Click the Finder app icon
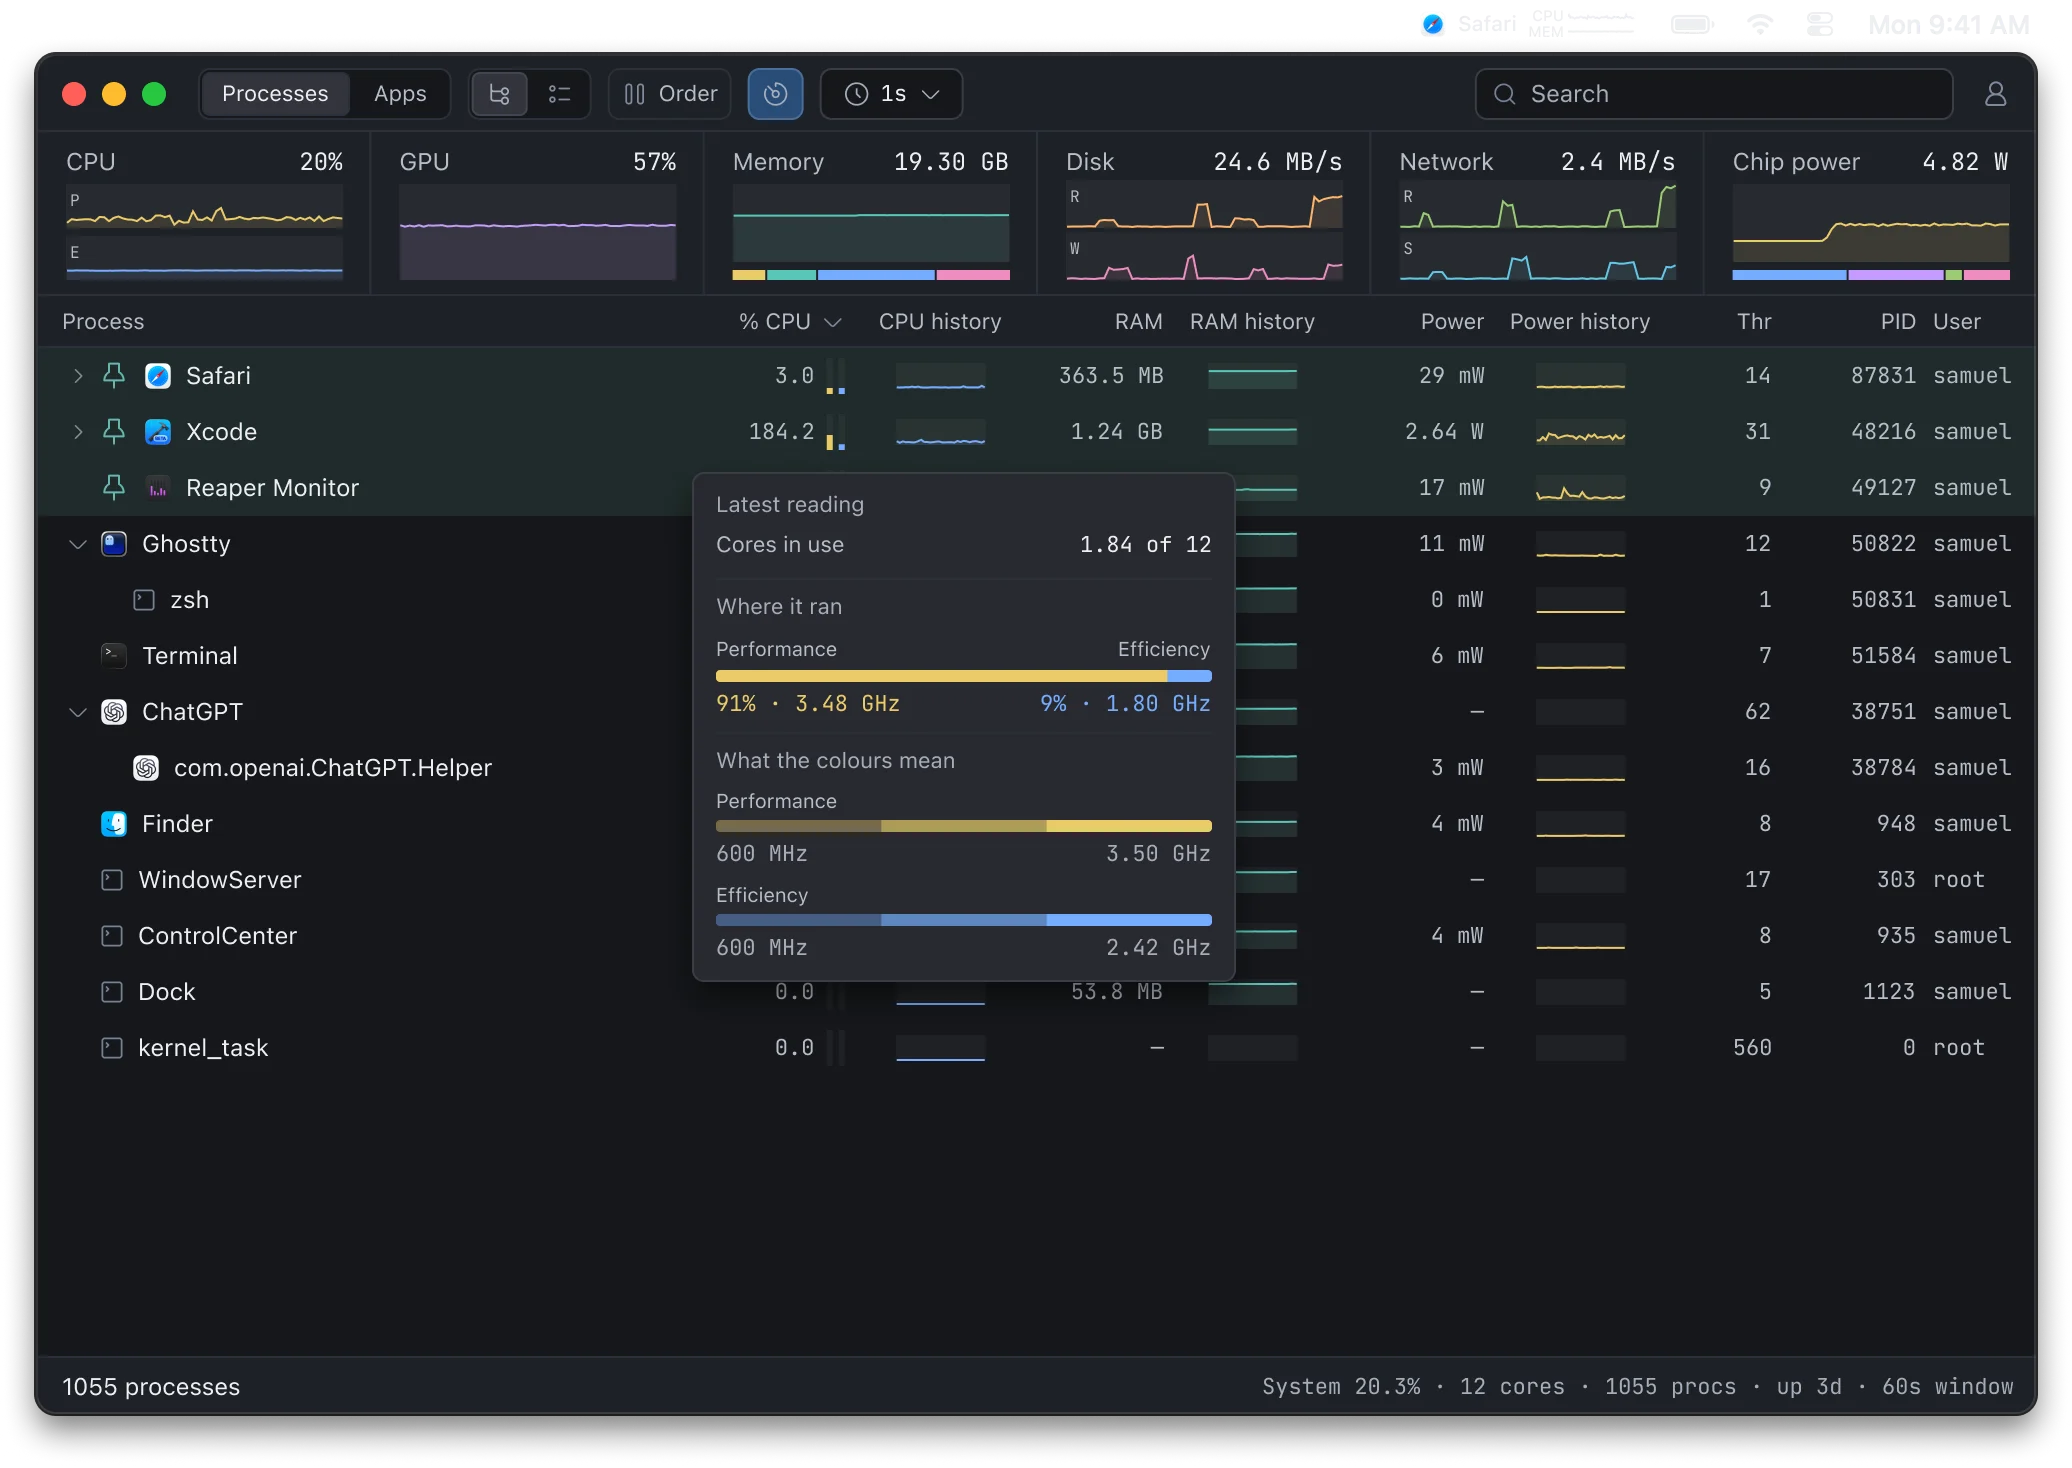 (114, 824)
